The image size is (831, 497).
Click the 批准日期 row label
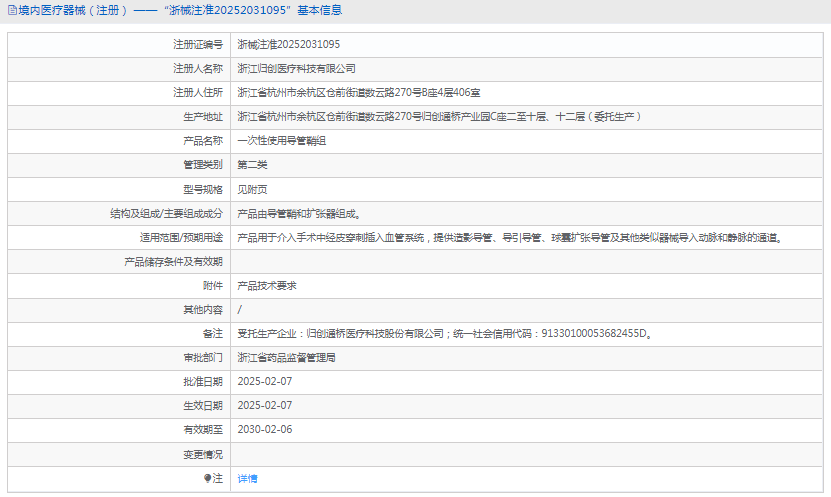[203, 381]
